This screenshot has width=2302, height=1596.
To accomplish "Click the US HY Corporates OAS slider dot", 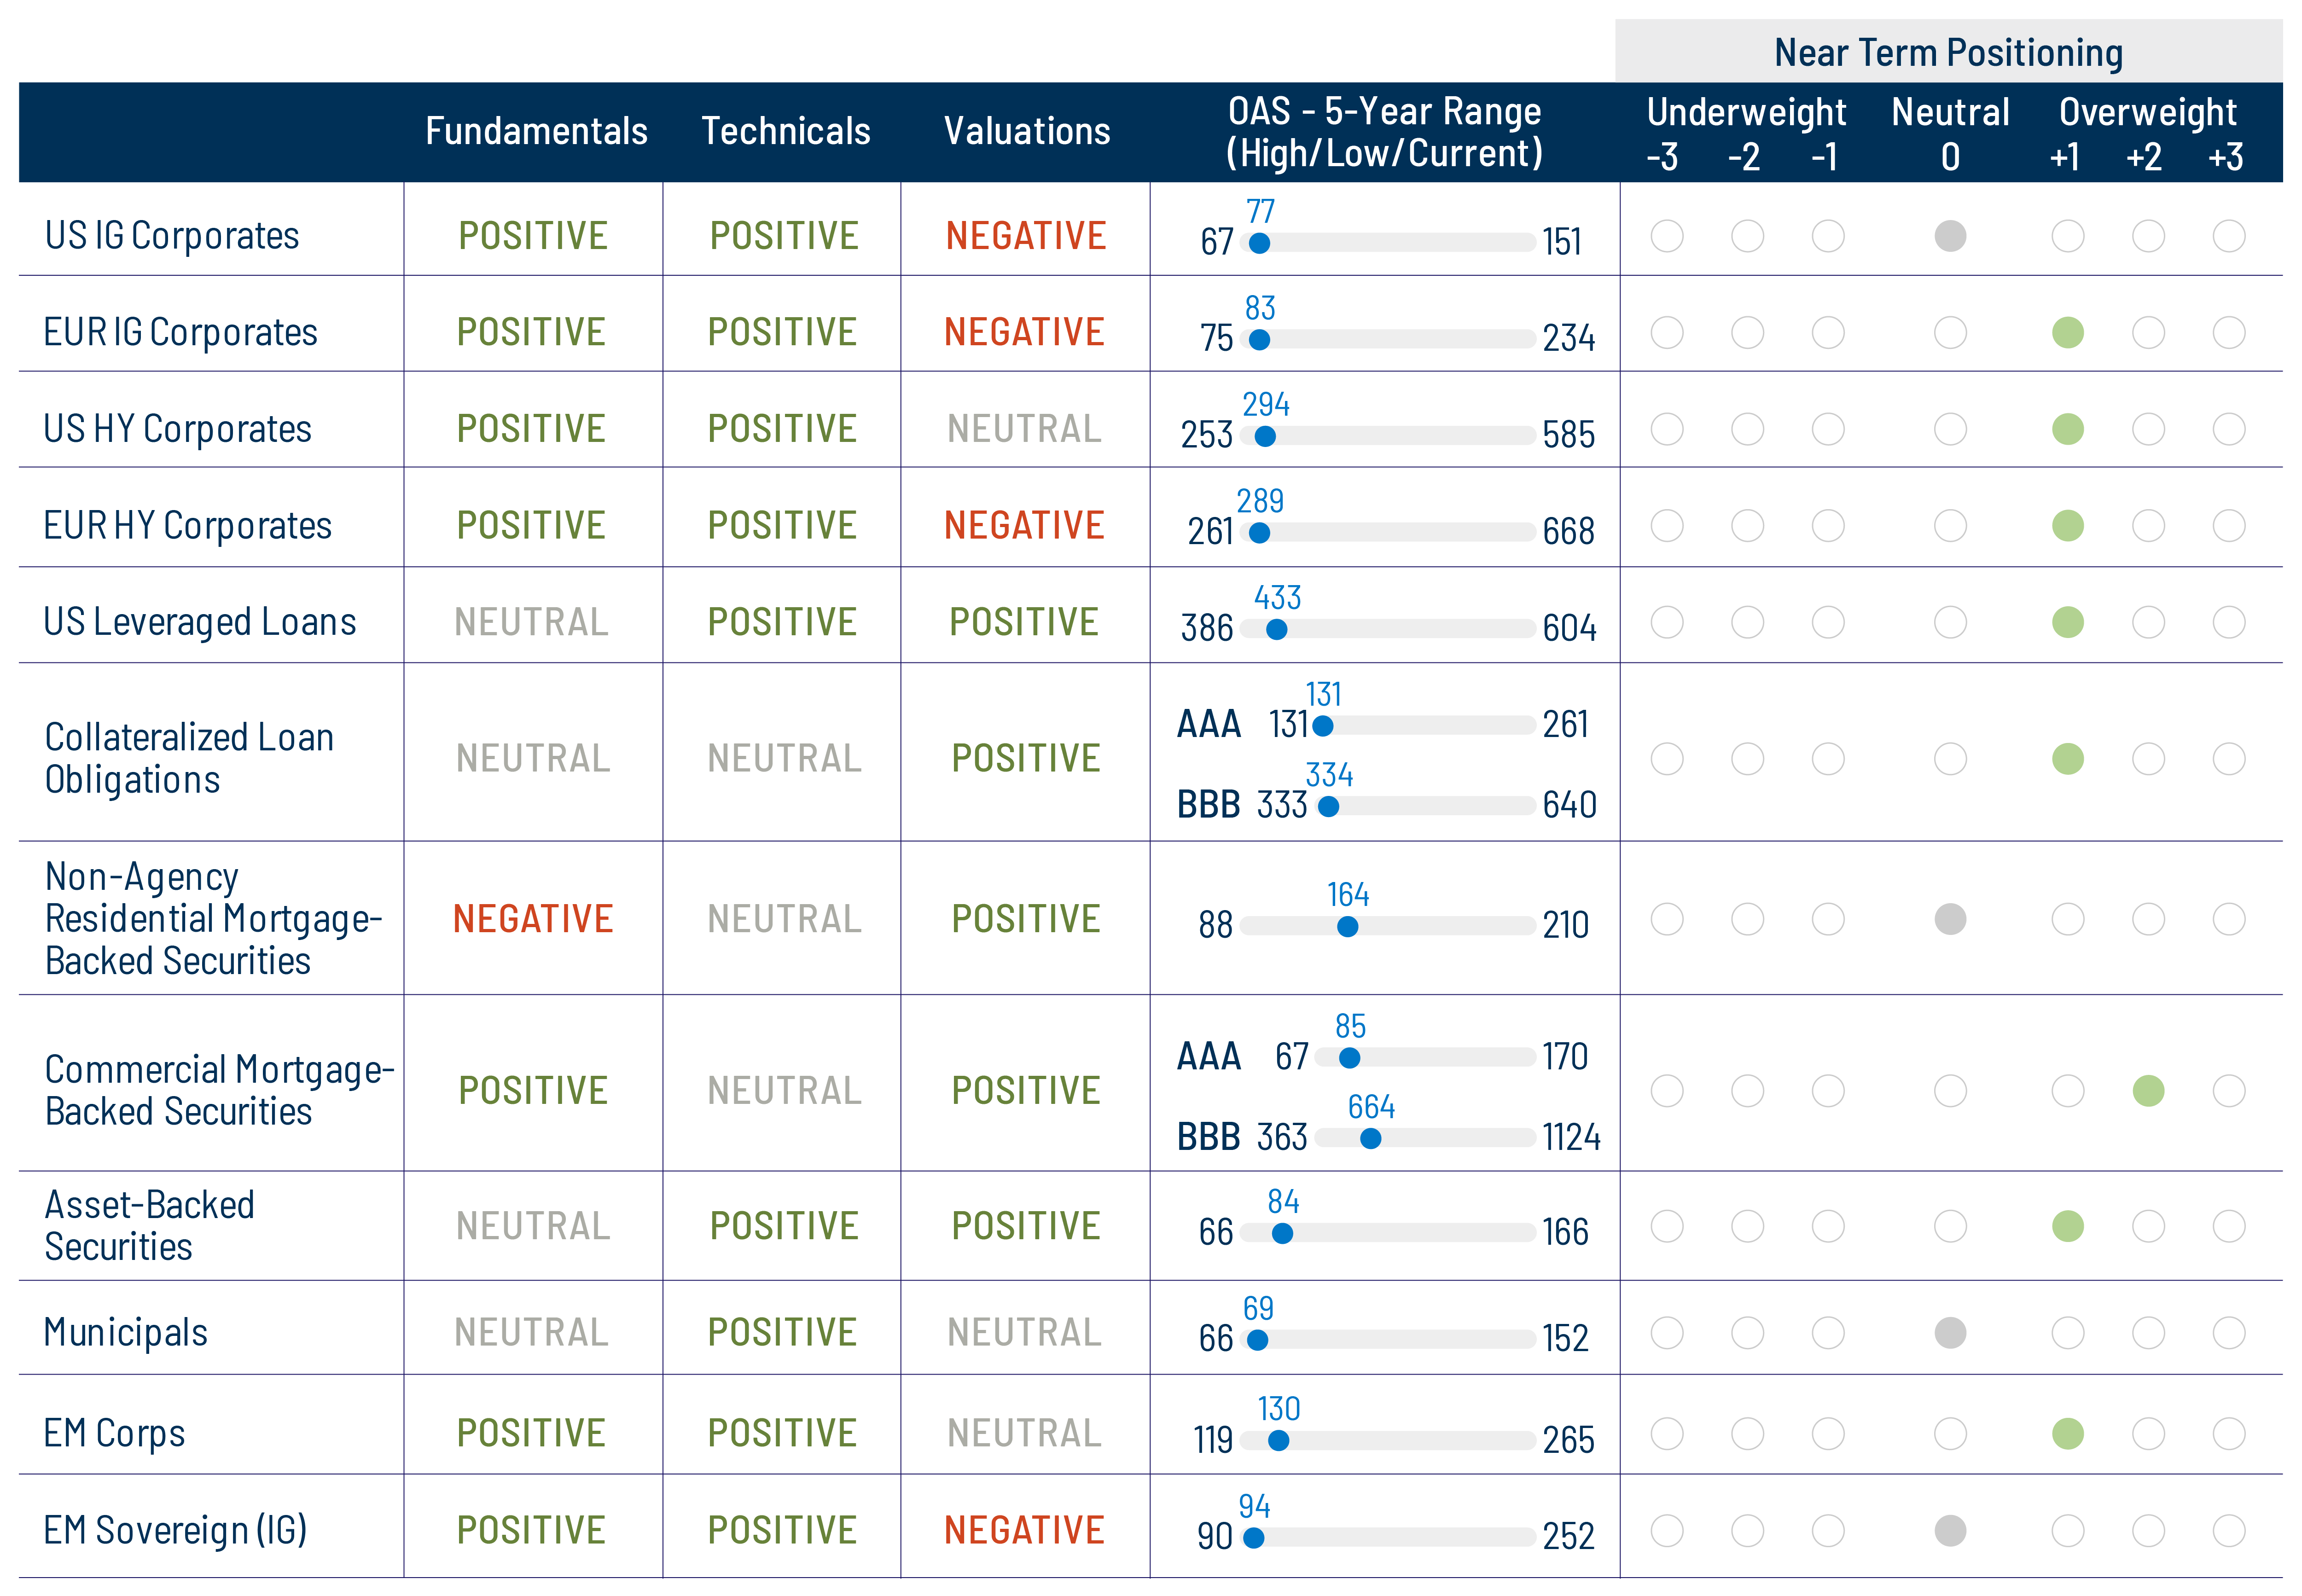I will (x=1265, y=436).
